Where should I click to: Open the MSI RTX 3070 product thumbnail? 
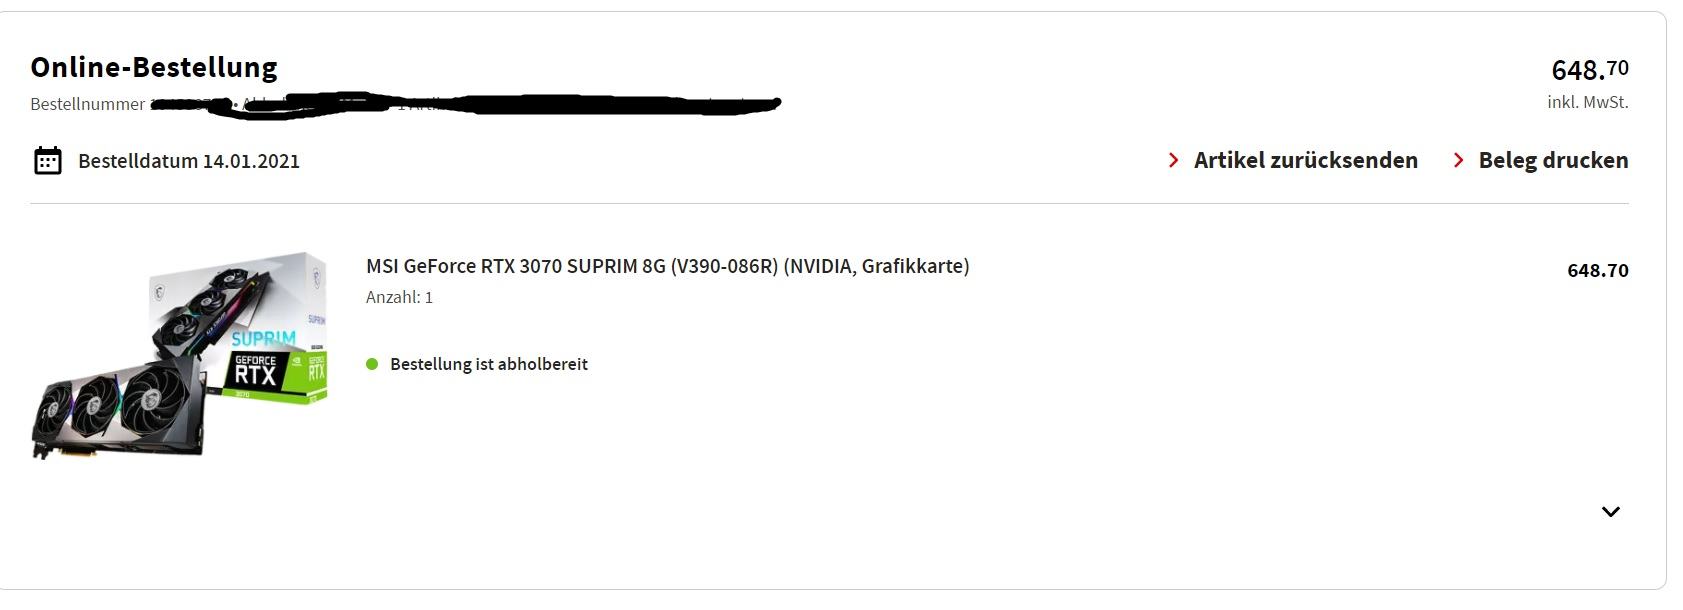click(180, 355)
